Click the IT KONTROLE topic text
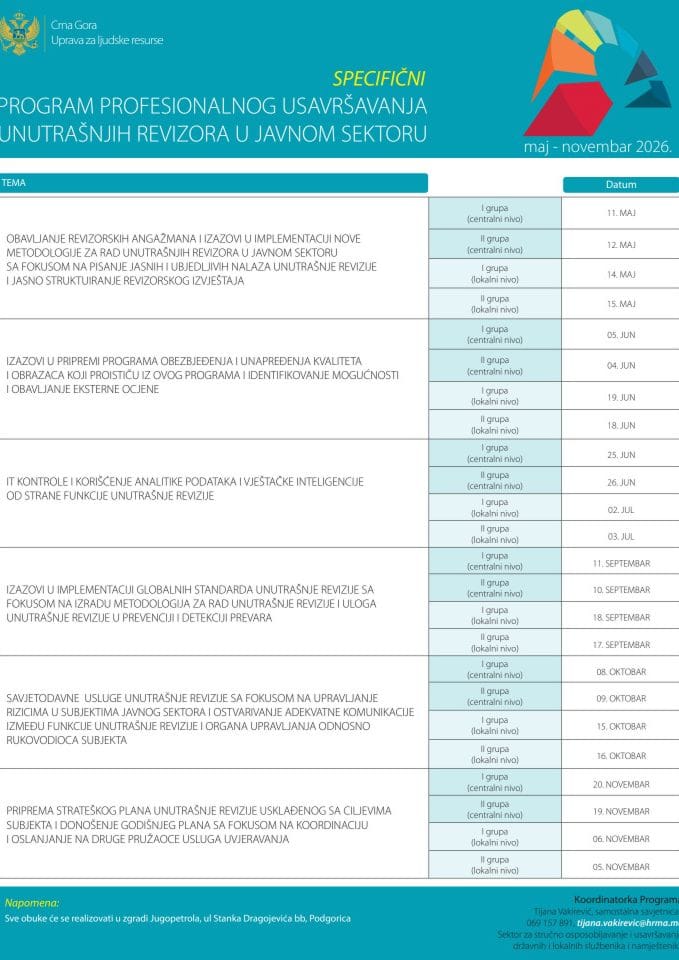The width and height of the screenshot is (679, 960). point(185,489)
